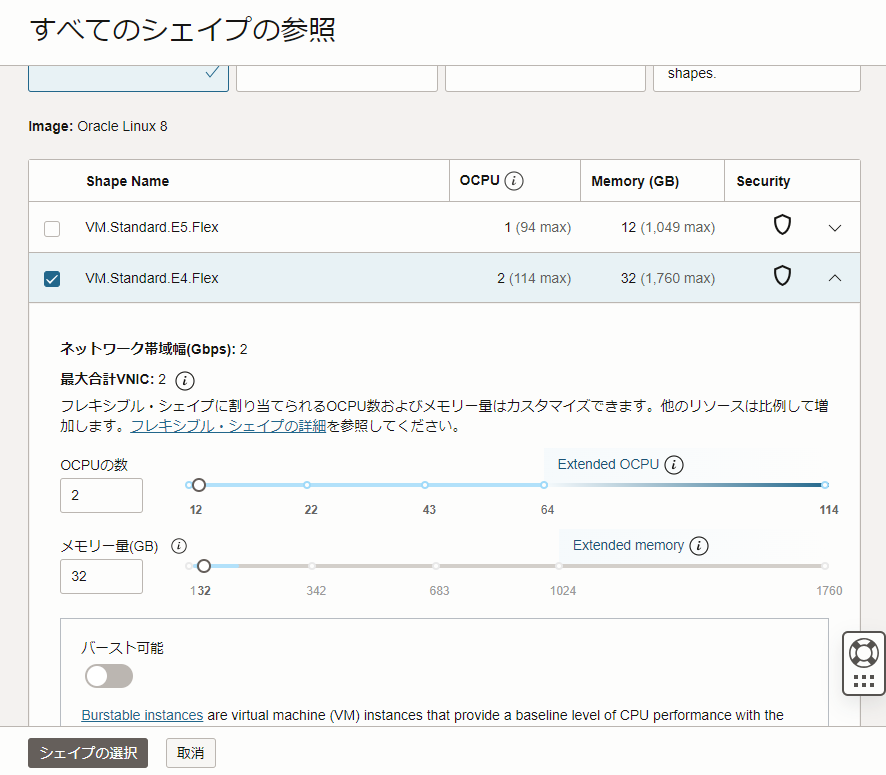Open the フレキシブル・シェイプの詳細 link
Screen dimensions: 886x775
coord(228,426)
